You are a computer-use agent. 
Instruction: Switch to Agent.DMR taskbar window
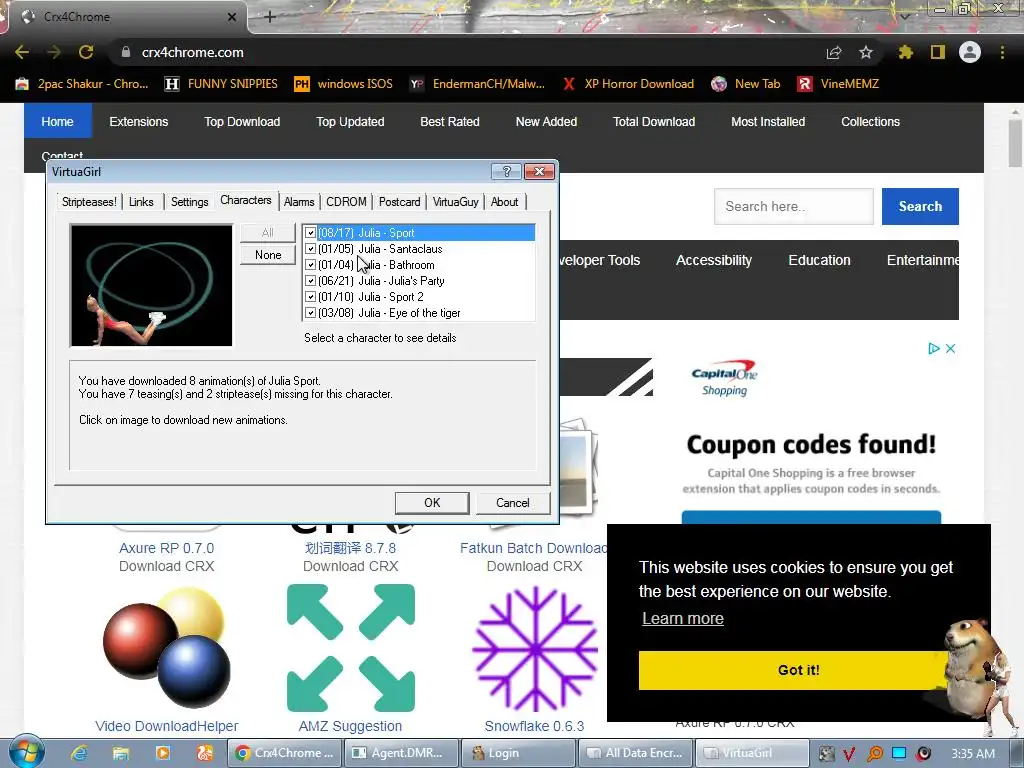pyautogui.click(x=400, y=753)
